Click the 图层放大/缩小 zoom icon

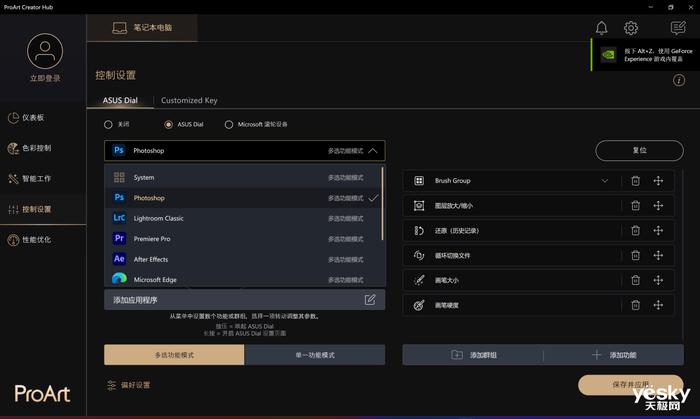click(x=419, y=206)
